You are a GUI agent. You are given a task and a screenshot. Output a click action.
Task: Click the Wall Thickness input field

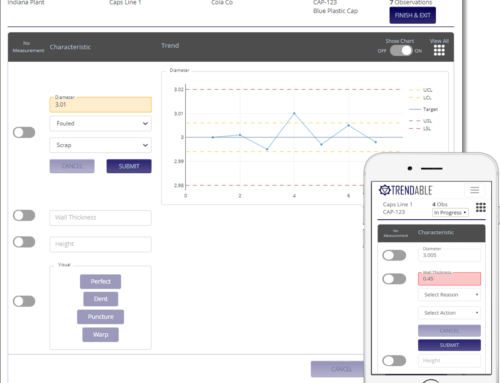(x=101, y=218)
